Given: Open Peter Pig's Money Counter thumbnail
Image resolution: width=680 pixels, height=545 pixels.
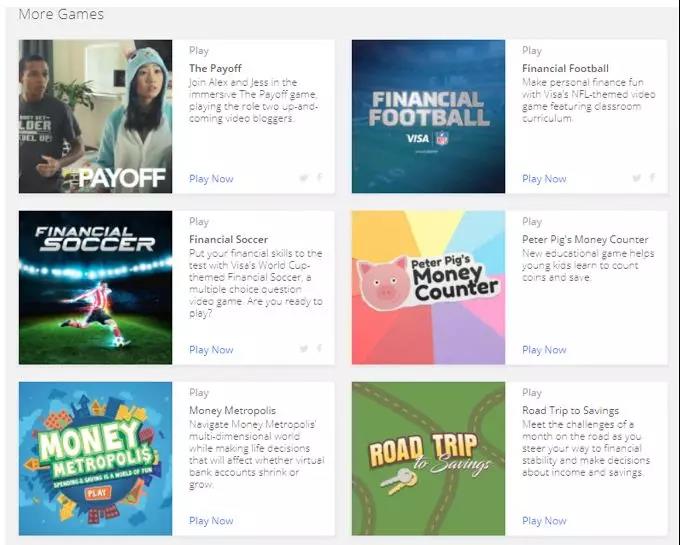Looking at the screenshot, I should tap(428, 287).
